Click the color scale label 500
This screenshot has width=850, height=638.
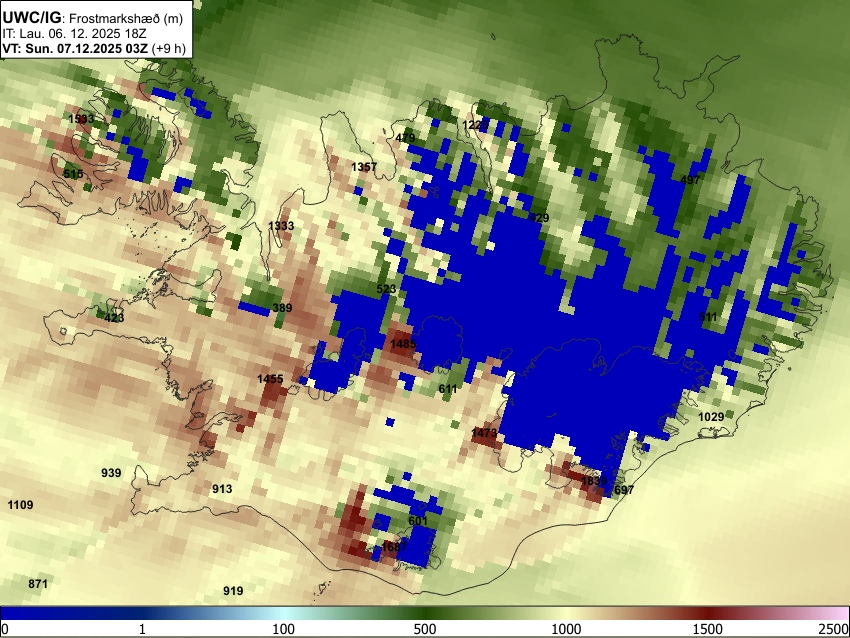point(425,629)
